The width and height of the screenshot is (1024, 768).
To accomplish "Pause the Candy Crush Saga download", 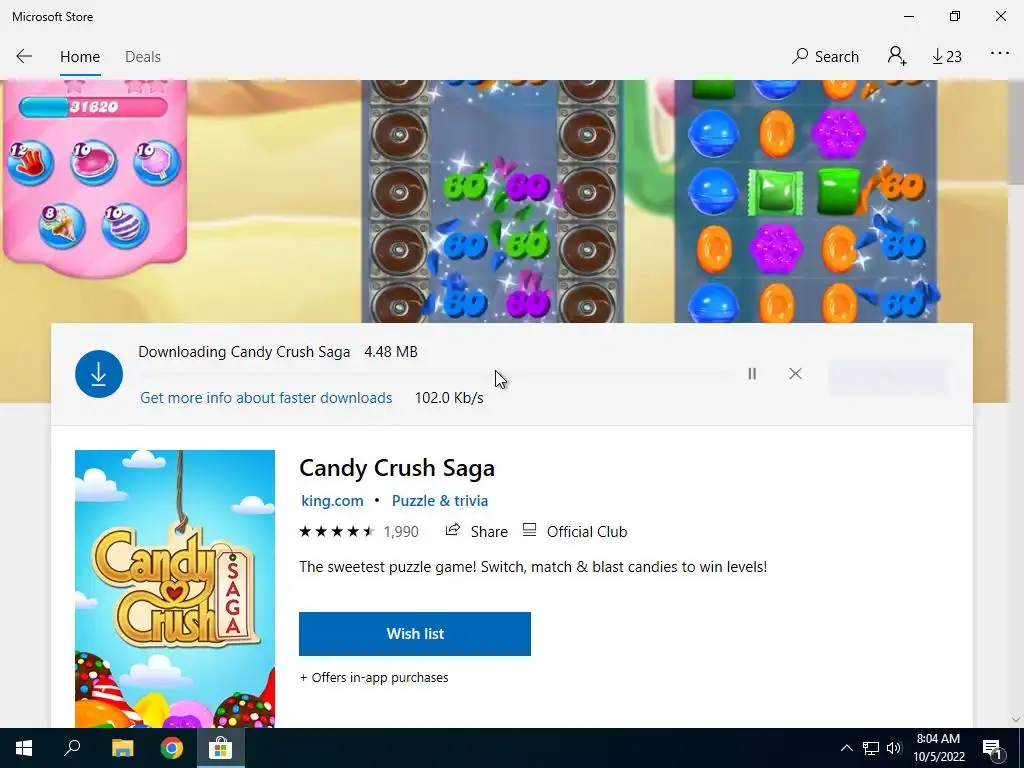I will [752, 374].
